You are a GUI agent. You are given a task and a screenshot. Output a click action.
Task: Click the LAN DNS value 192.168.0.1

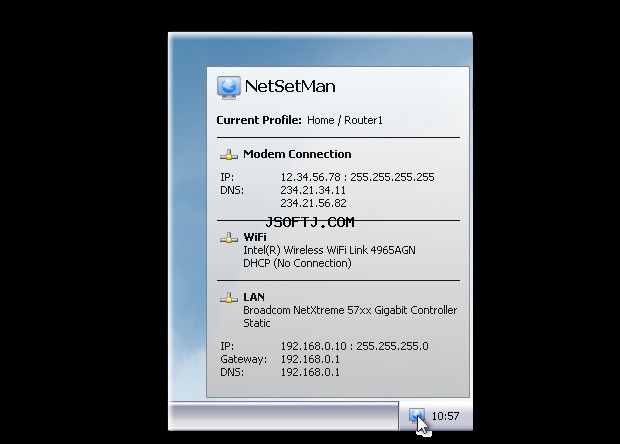(x=310, y=372)
